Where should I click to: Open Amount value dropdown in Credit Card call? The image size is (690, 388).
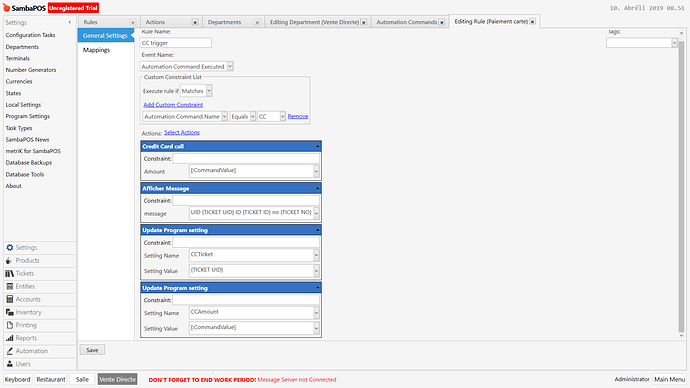tap(316, 171)
